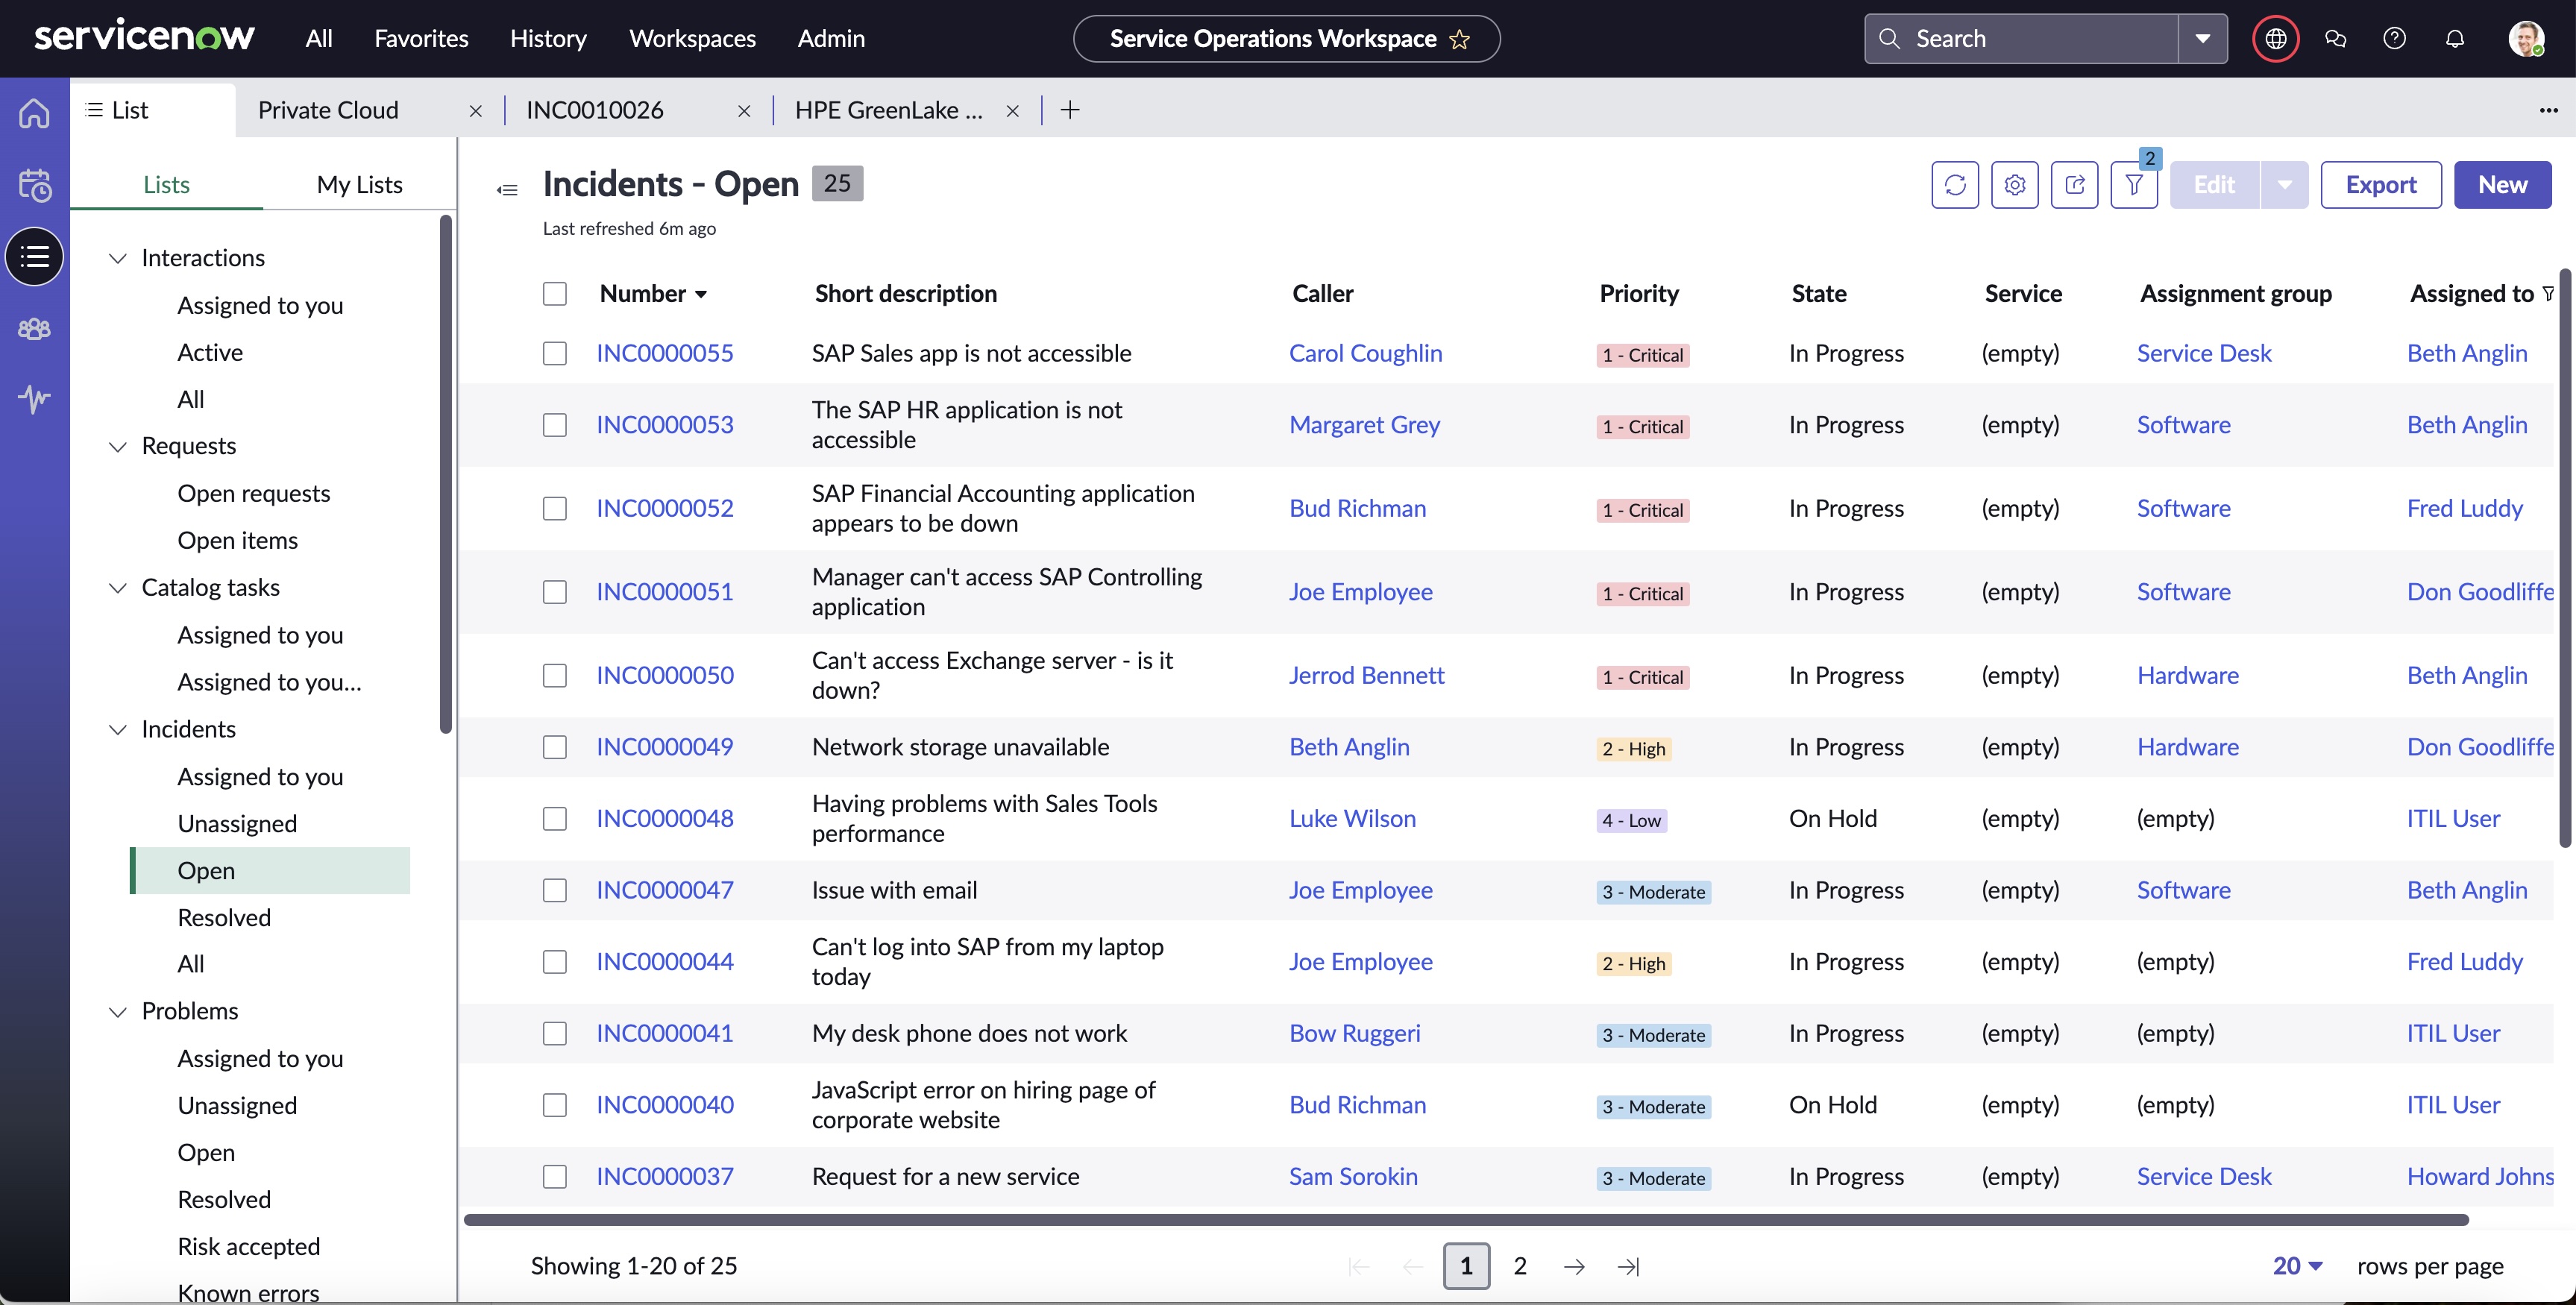Open the chat conversations icon
The width and height of the screenshot is (2576, 1305).
[x=2335, y=39]
